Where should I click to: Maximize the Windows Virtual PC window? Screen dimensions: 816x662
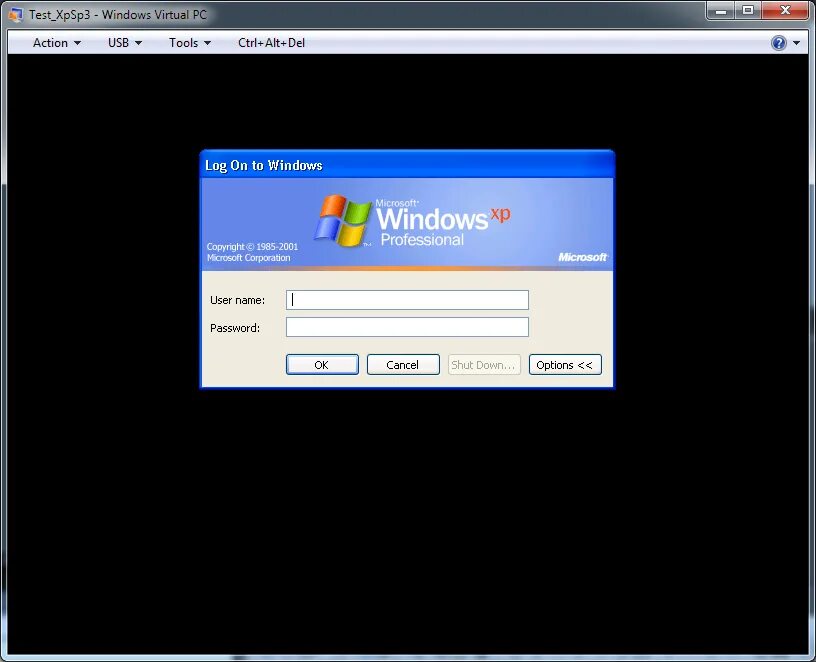click(x=748, y=10)
